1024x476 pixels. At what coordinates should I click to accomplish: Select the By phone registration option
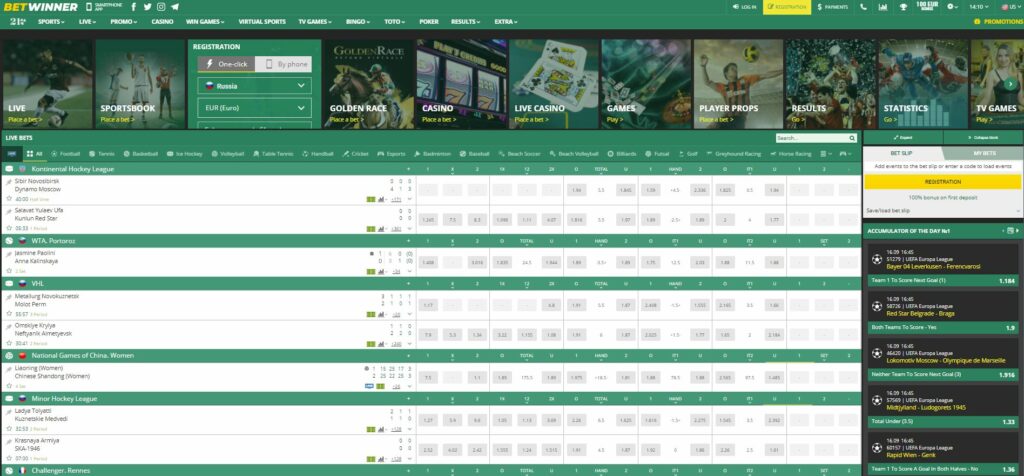283,64
